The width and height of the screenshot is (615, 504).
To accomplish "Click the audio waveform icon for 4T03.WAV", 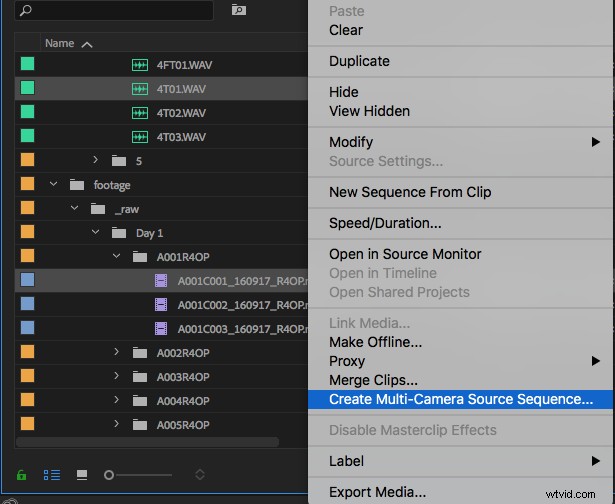I will (140, 137).
